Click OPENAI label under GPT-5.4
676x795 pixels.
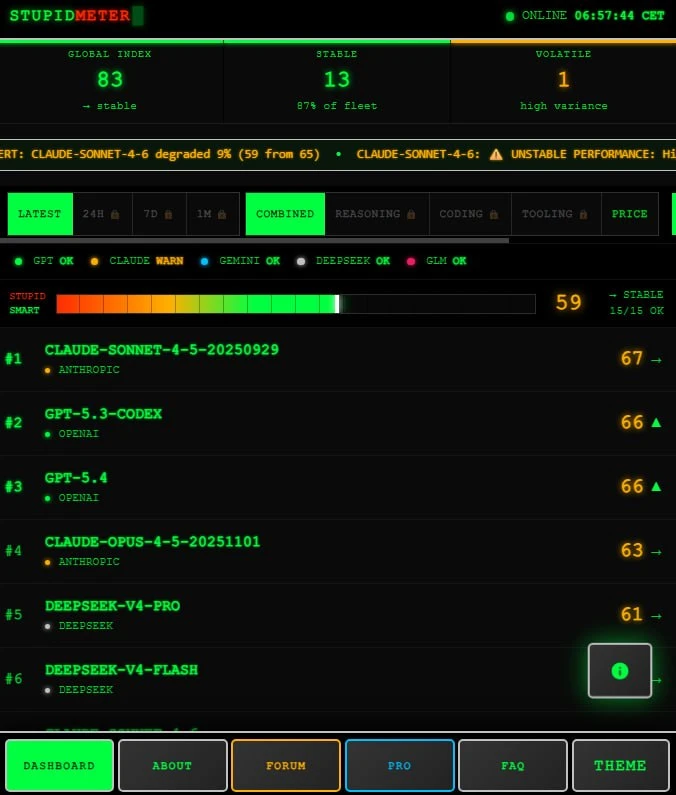79,498
